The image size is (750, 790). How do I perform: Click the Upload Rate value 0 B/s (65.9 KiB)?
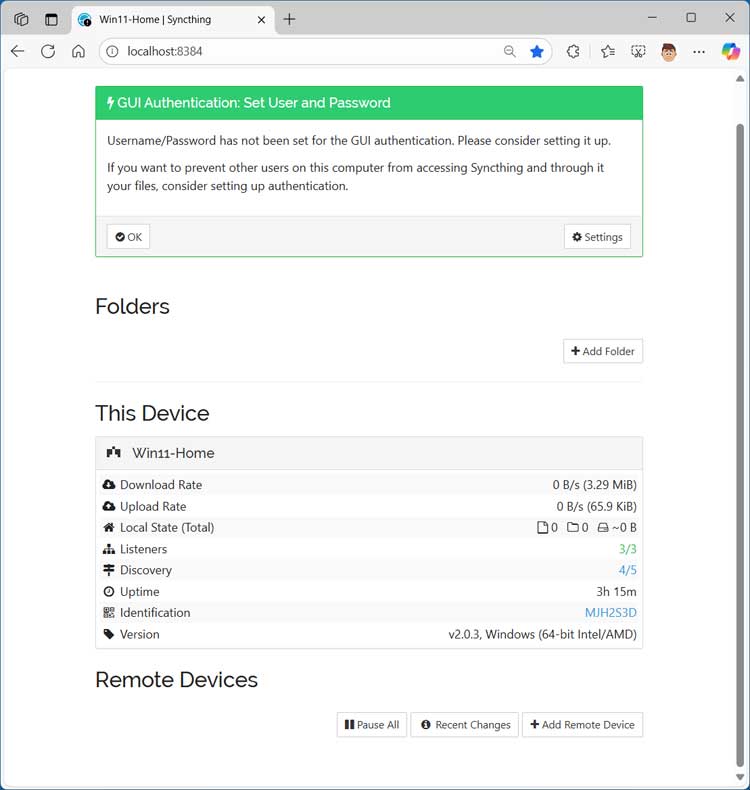(596, 506)
